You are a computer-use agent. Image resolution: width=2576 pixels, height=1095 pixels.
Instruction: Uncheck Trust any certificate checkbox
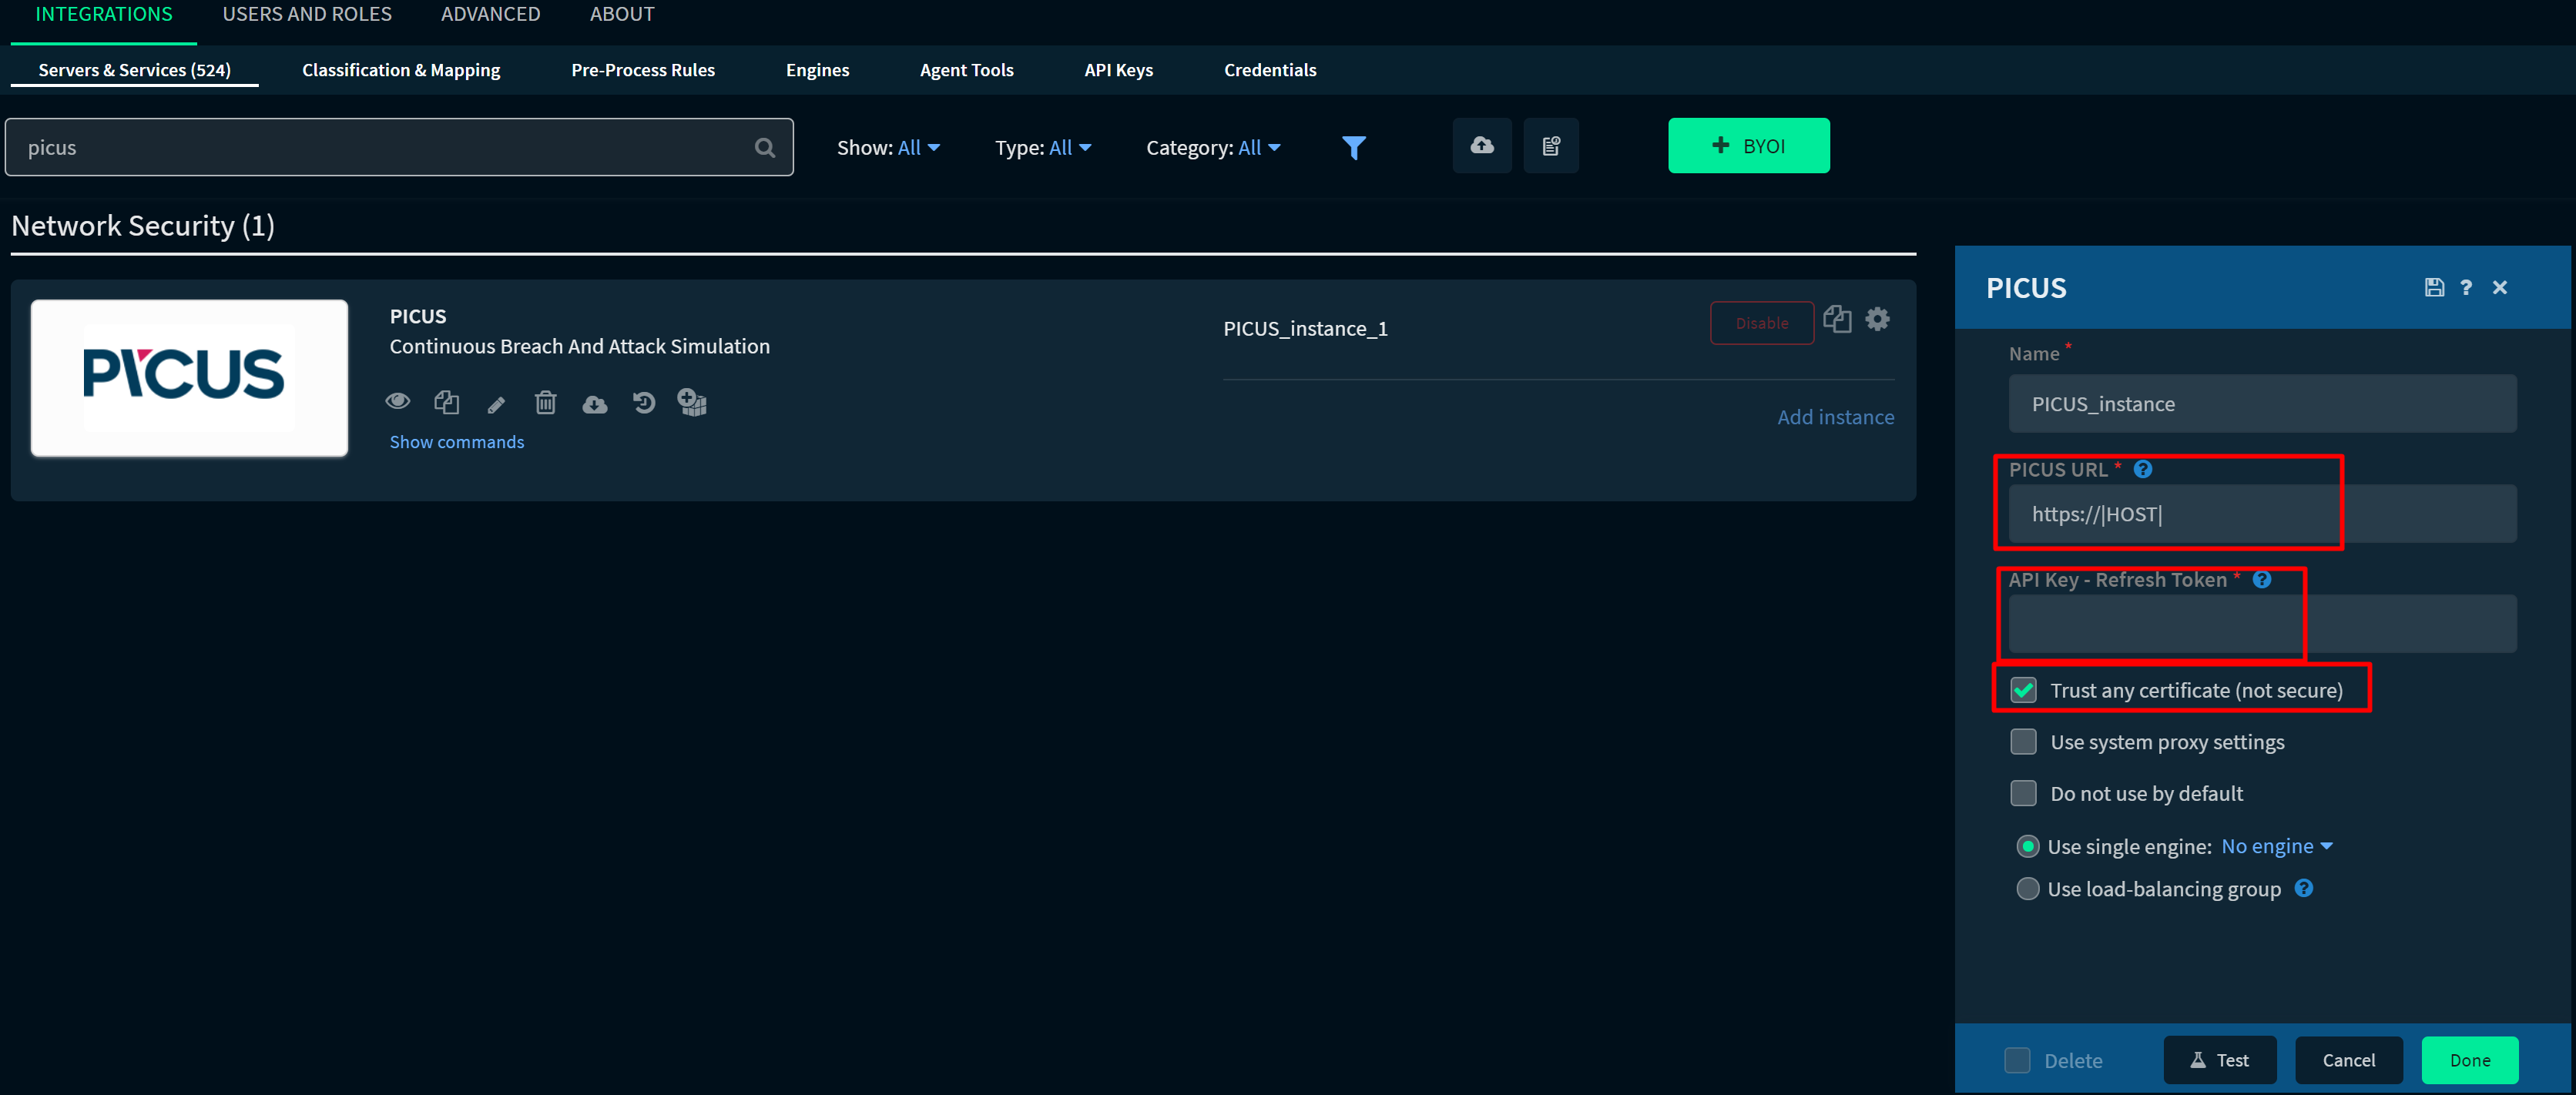(2023, 690)
